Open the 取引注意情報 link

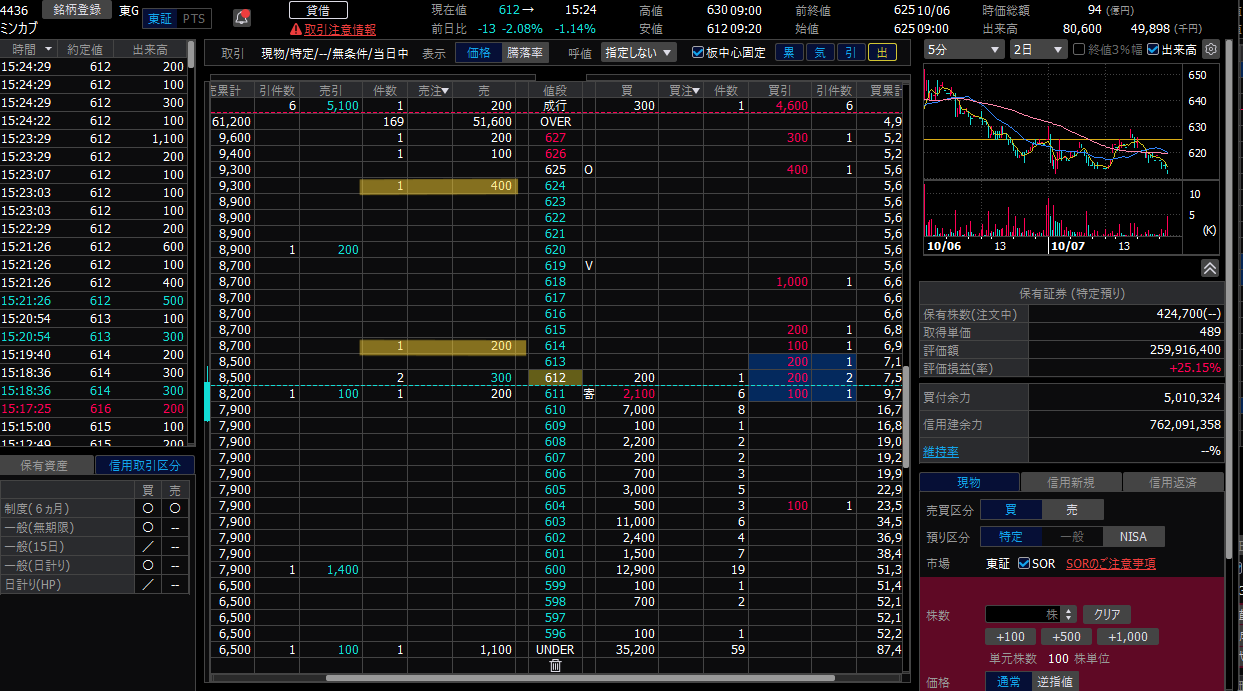click(340, 30)
